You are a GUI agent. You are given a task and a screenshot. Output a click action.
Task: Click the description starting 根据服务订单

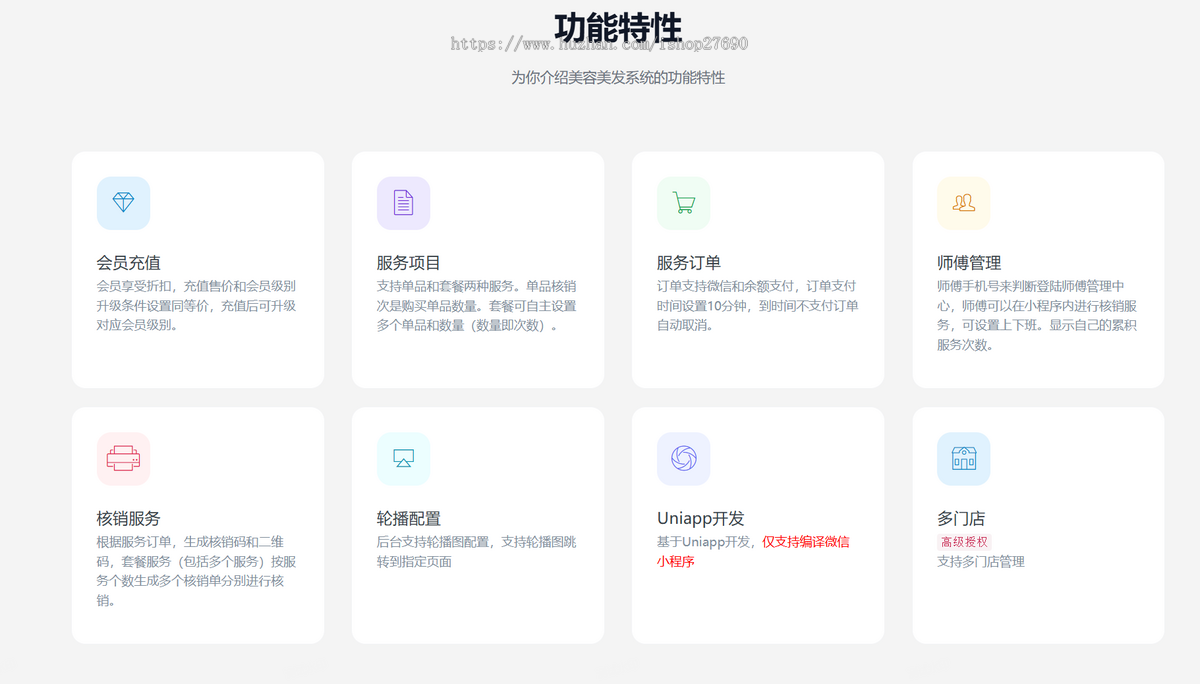pos(197,571)
